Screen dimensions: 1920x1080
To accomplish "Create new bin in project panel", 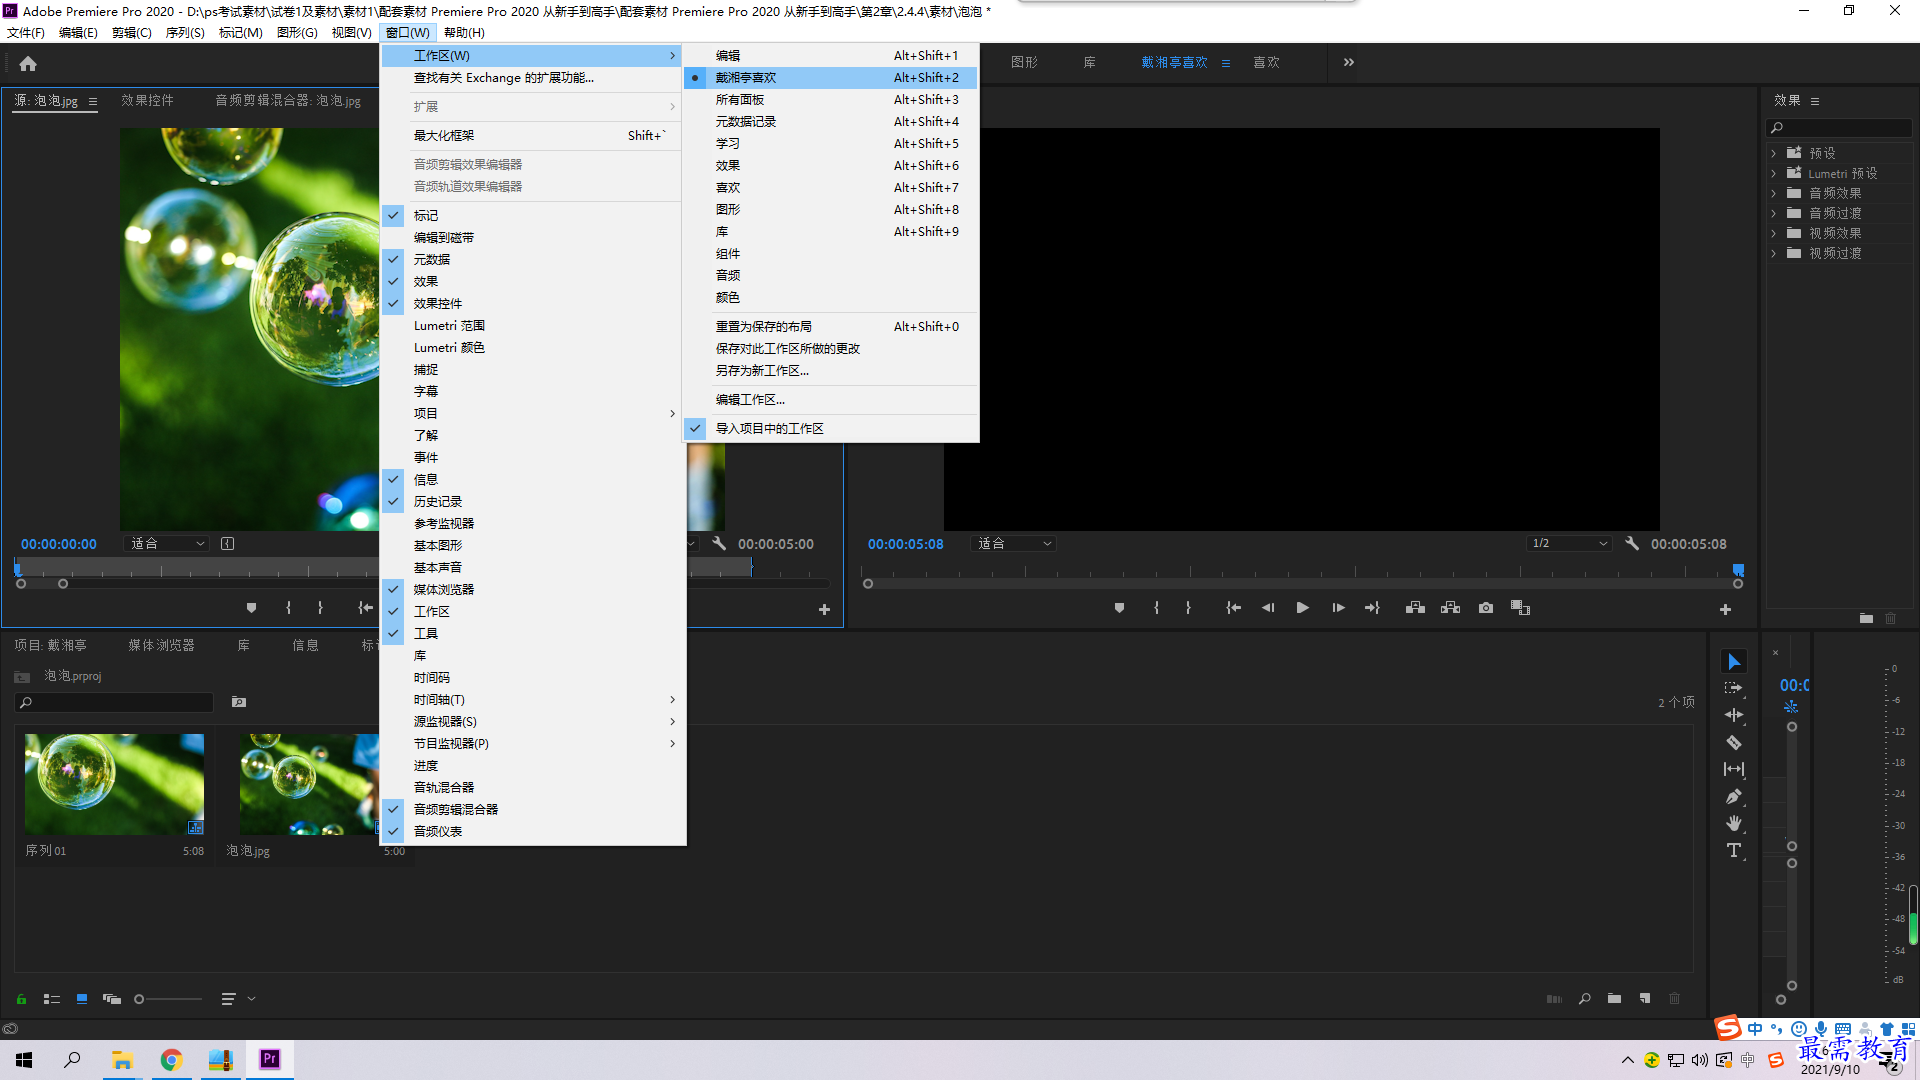I will coord(1614,999).
